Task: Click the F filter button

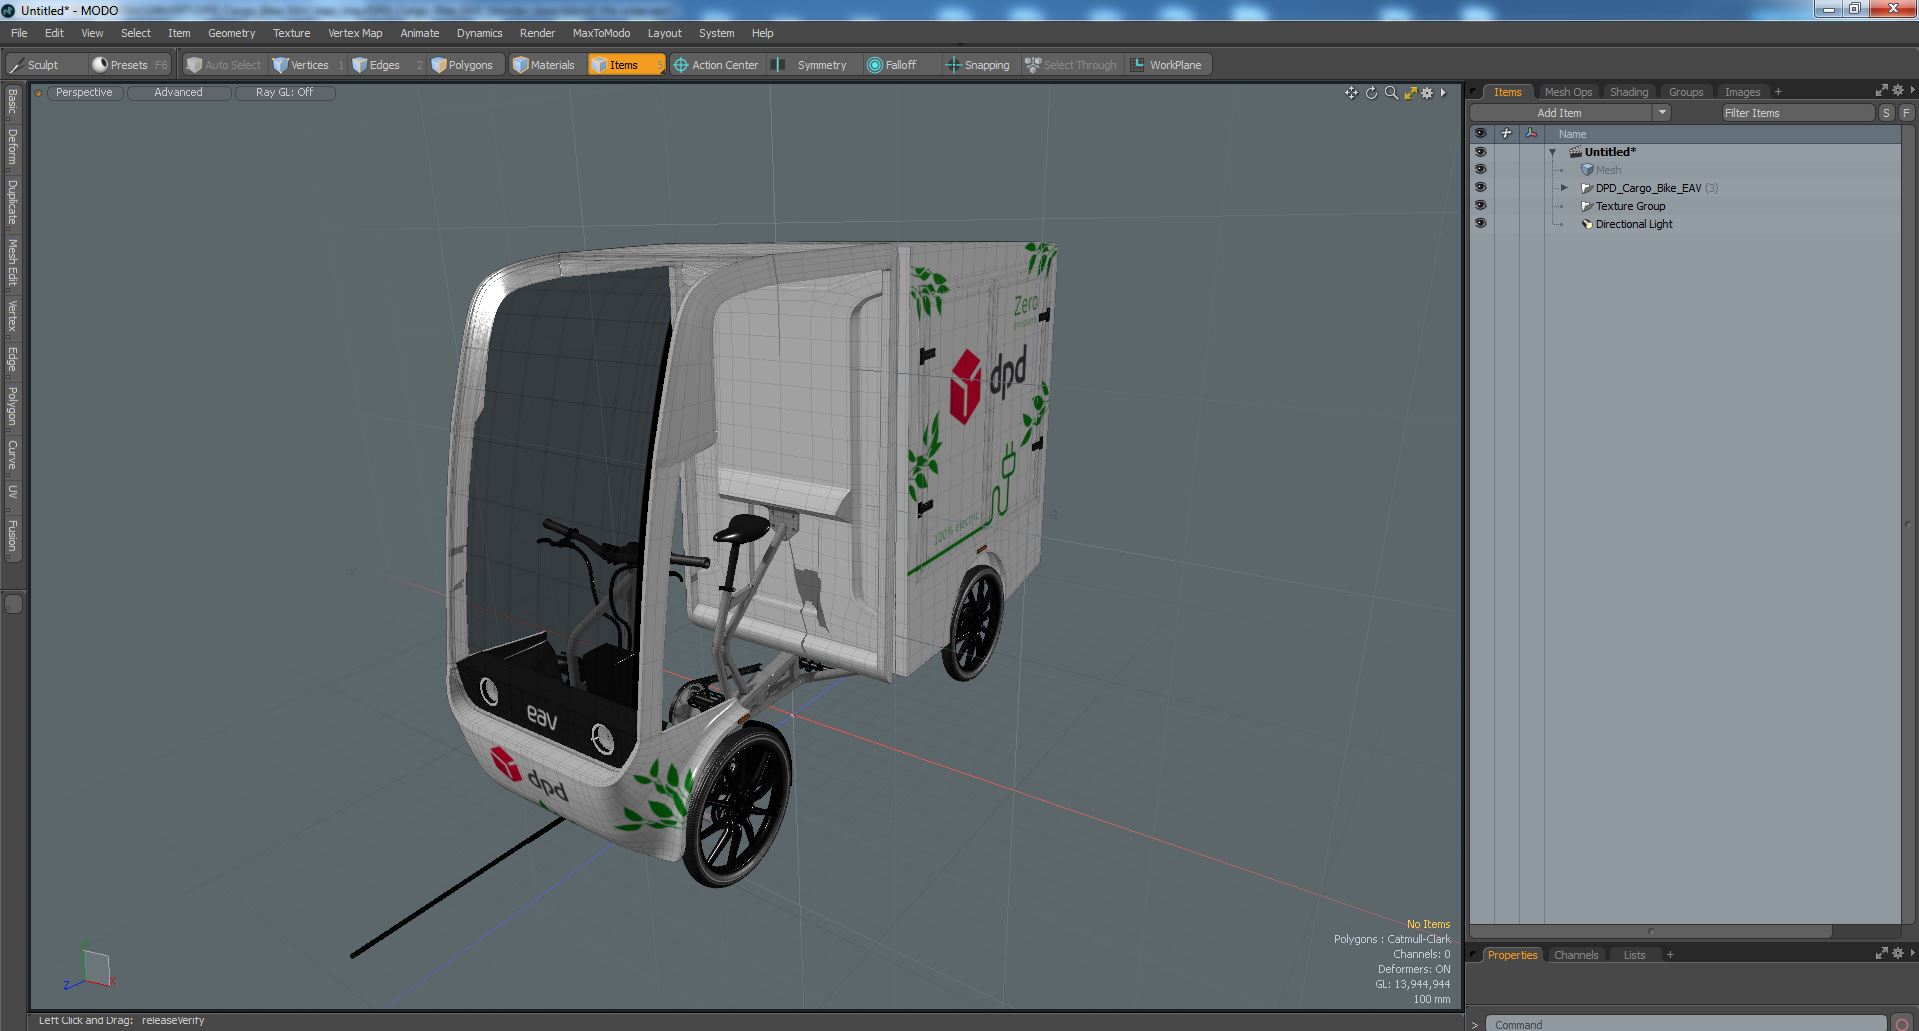Action: [x=1906, y=113]
